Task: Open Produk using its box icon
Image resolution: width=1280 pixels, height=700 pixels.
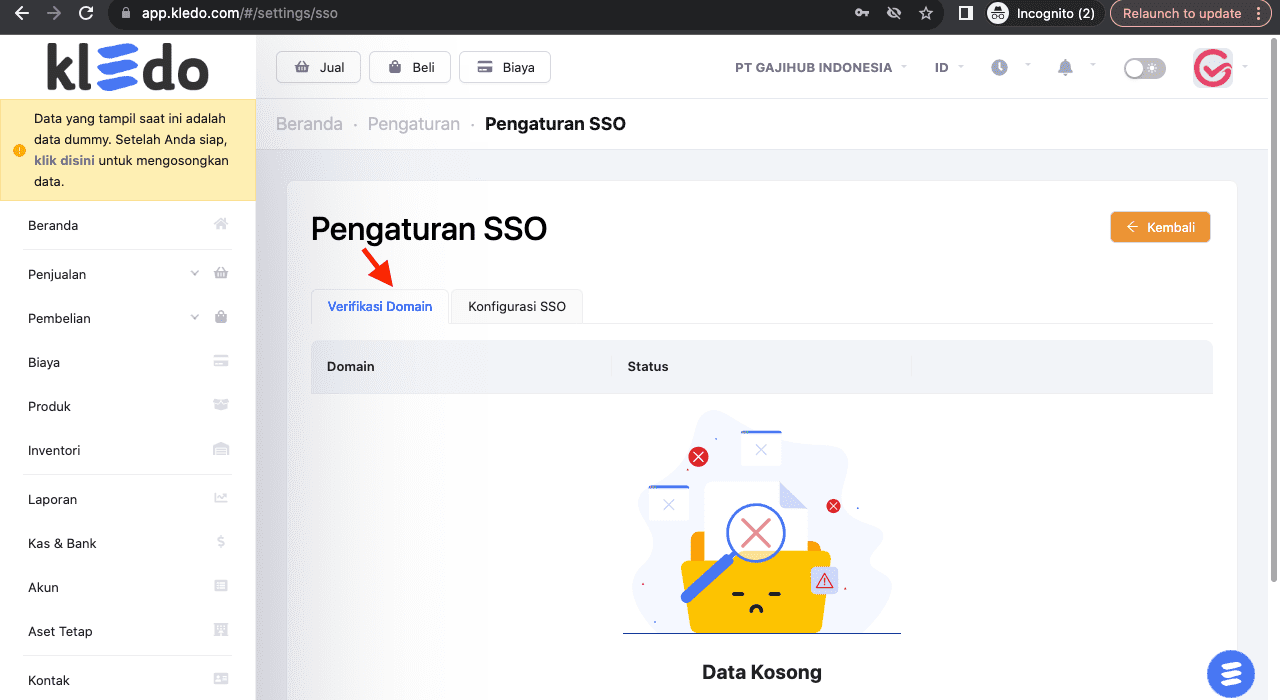Action: click(220, 405)
